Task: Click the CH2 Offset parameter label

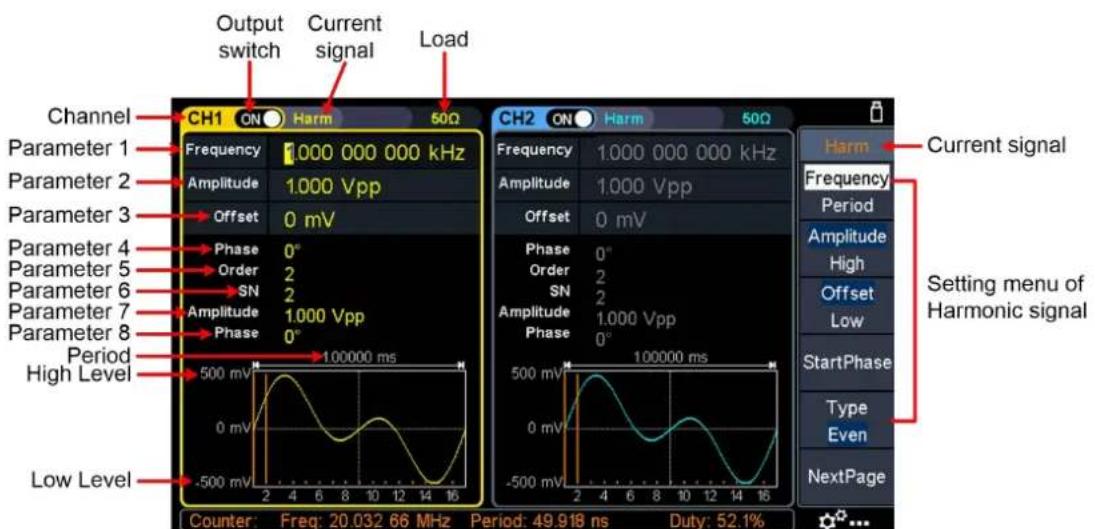Action: pos(550,216)
